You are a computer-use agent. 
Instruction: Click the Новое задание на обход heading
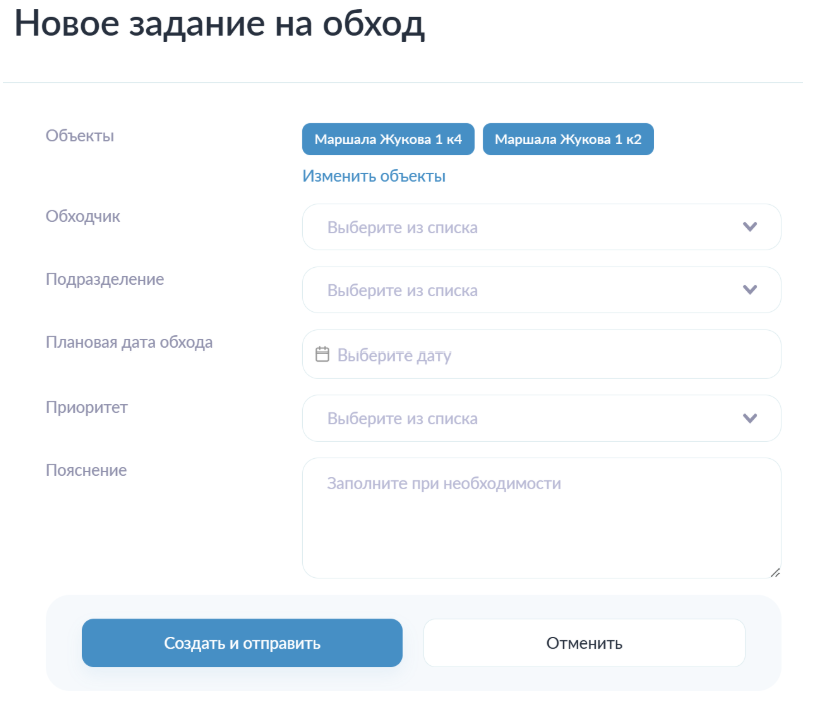pyautogui.click(x=220, y=25)
